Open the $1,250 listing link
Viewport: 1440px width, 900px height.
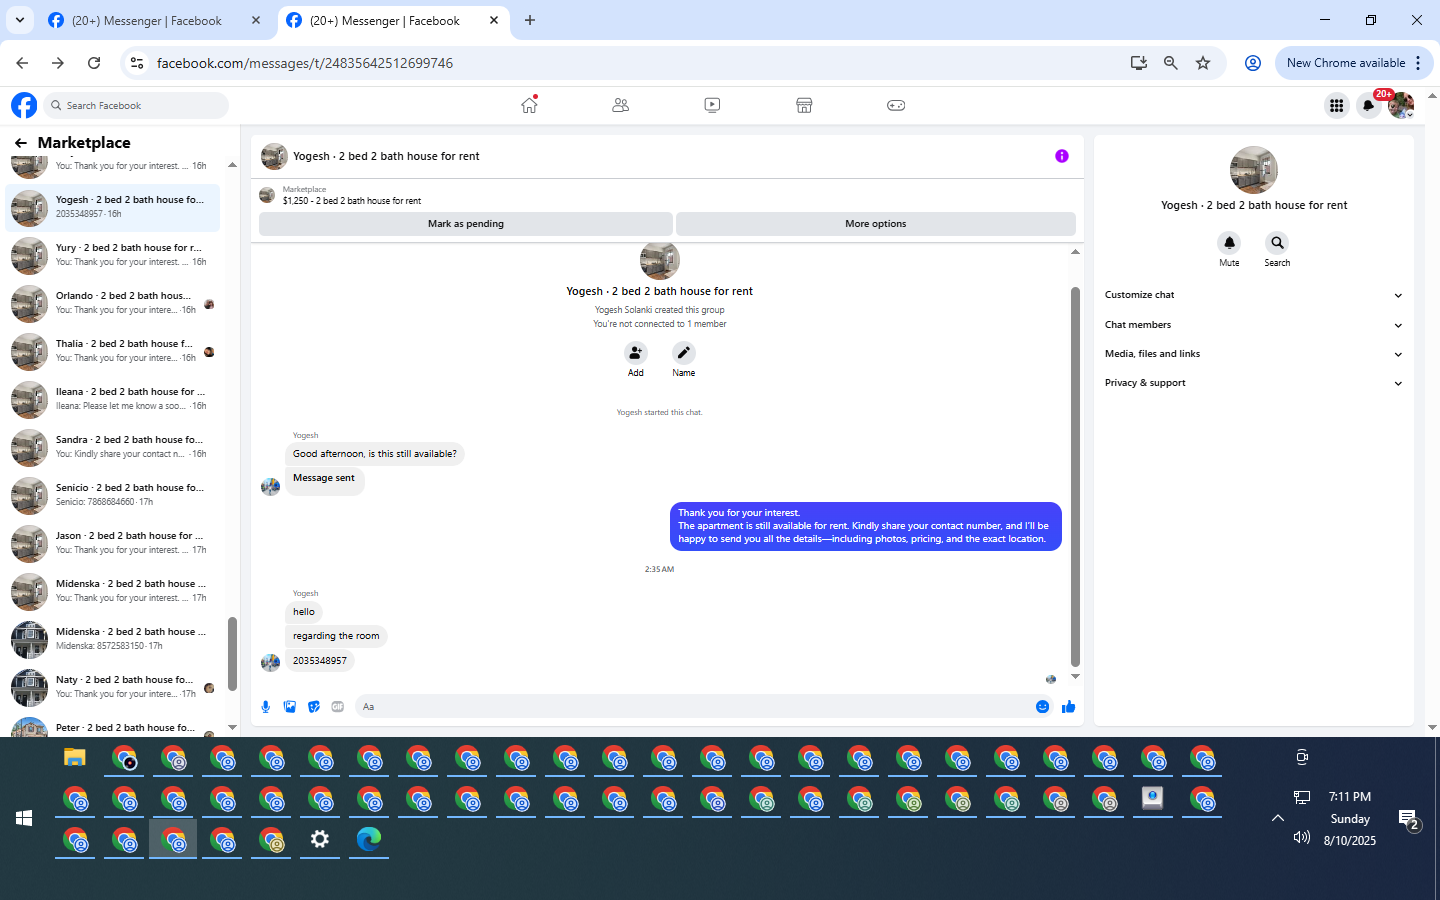pos(351,201)
